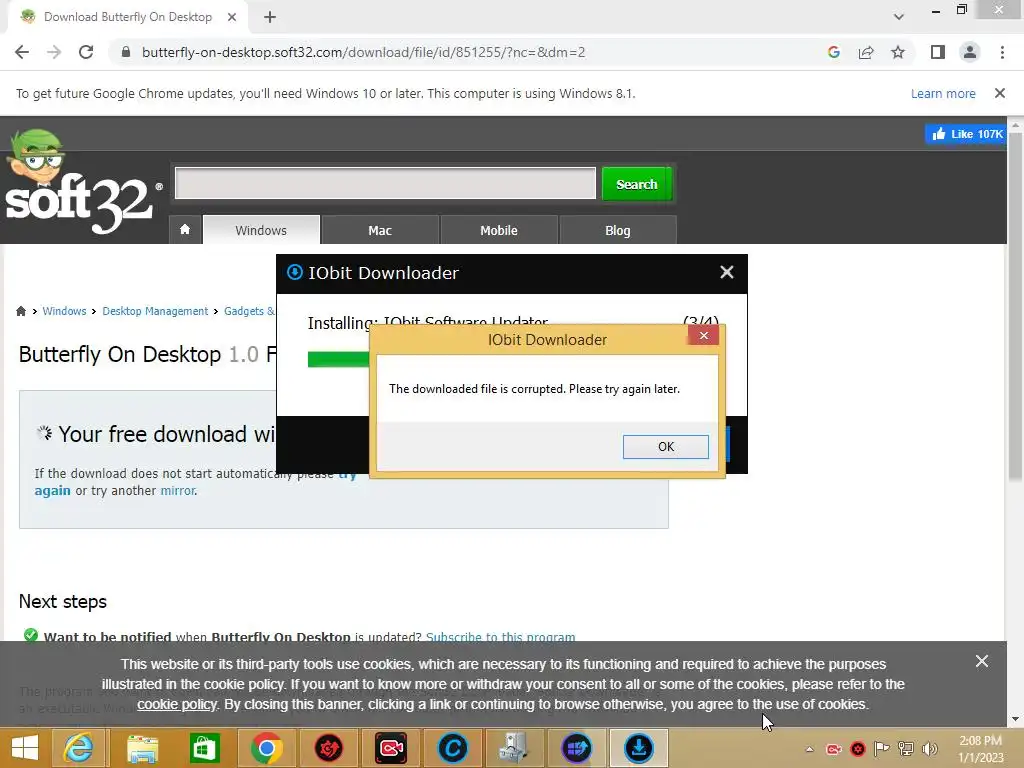Click the breadcrumb home icon
Image resolution: width=1024 pixels, height=768 pixels.
[x=21, y=311]
